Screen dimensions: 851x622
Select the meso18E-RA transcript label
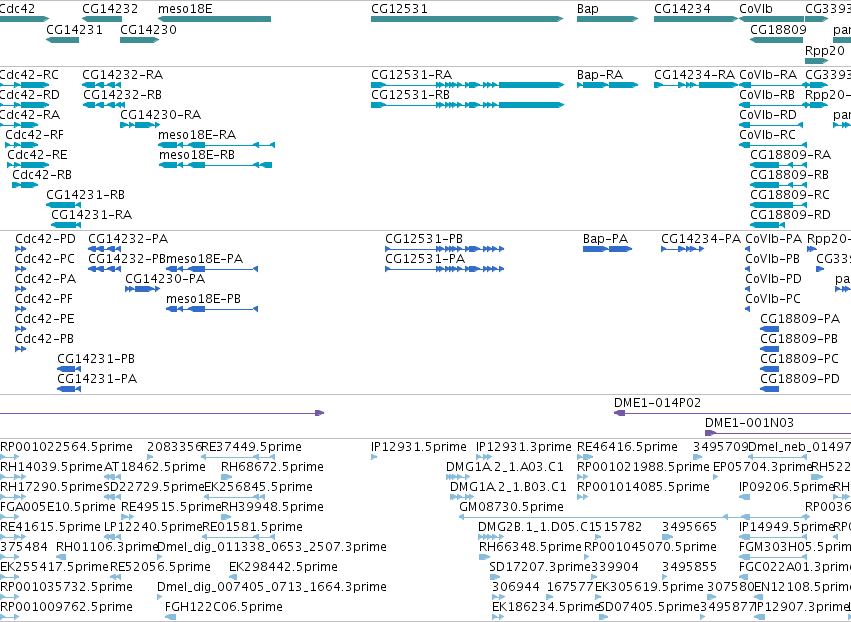click(x=197, y=135)
